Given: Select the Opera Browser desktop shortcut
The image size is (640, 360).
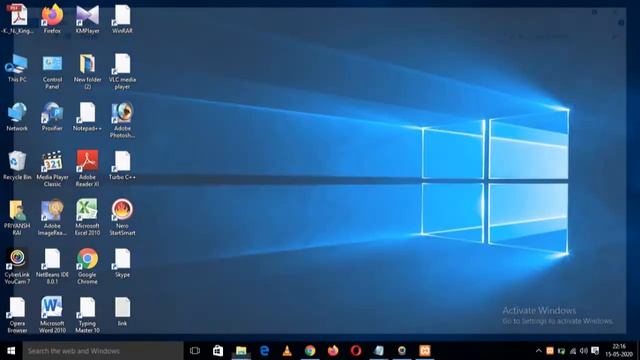Looking at the screenshot, I should click(17, 315).
